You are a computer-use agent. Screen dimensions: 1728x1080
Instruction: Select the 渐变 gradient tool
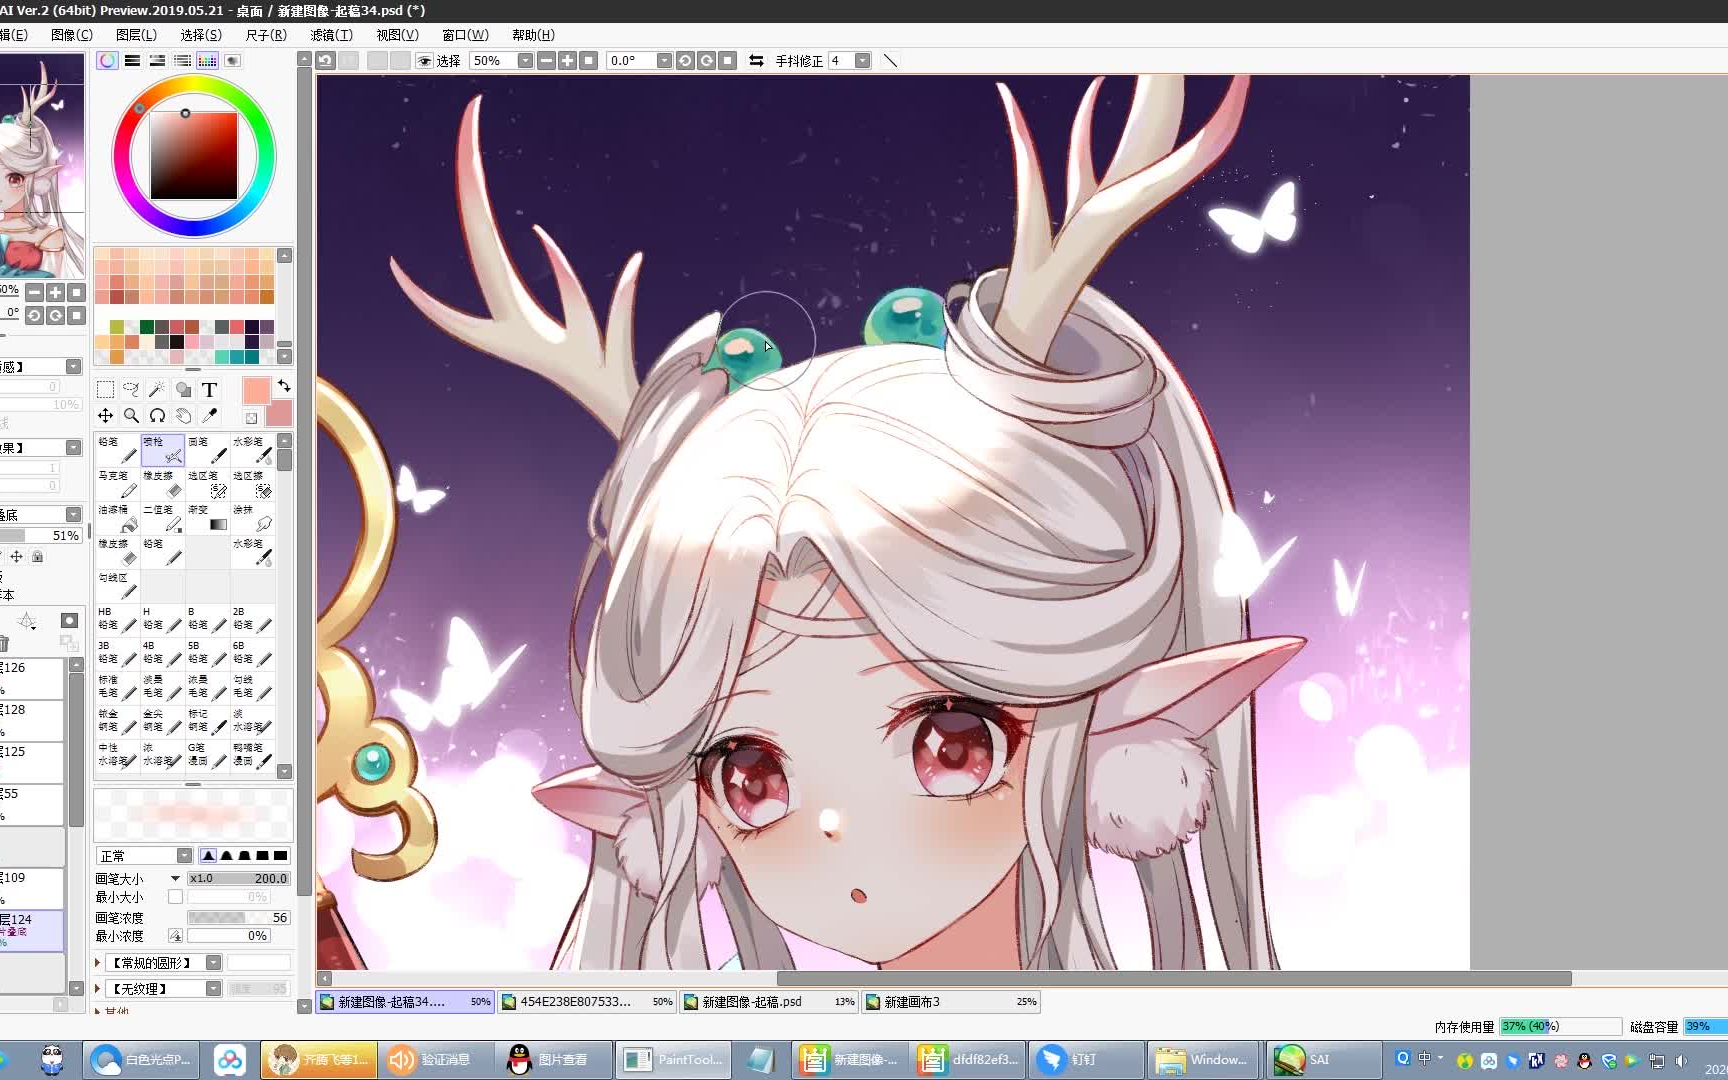[207, 518]
